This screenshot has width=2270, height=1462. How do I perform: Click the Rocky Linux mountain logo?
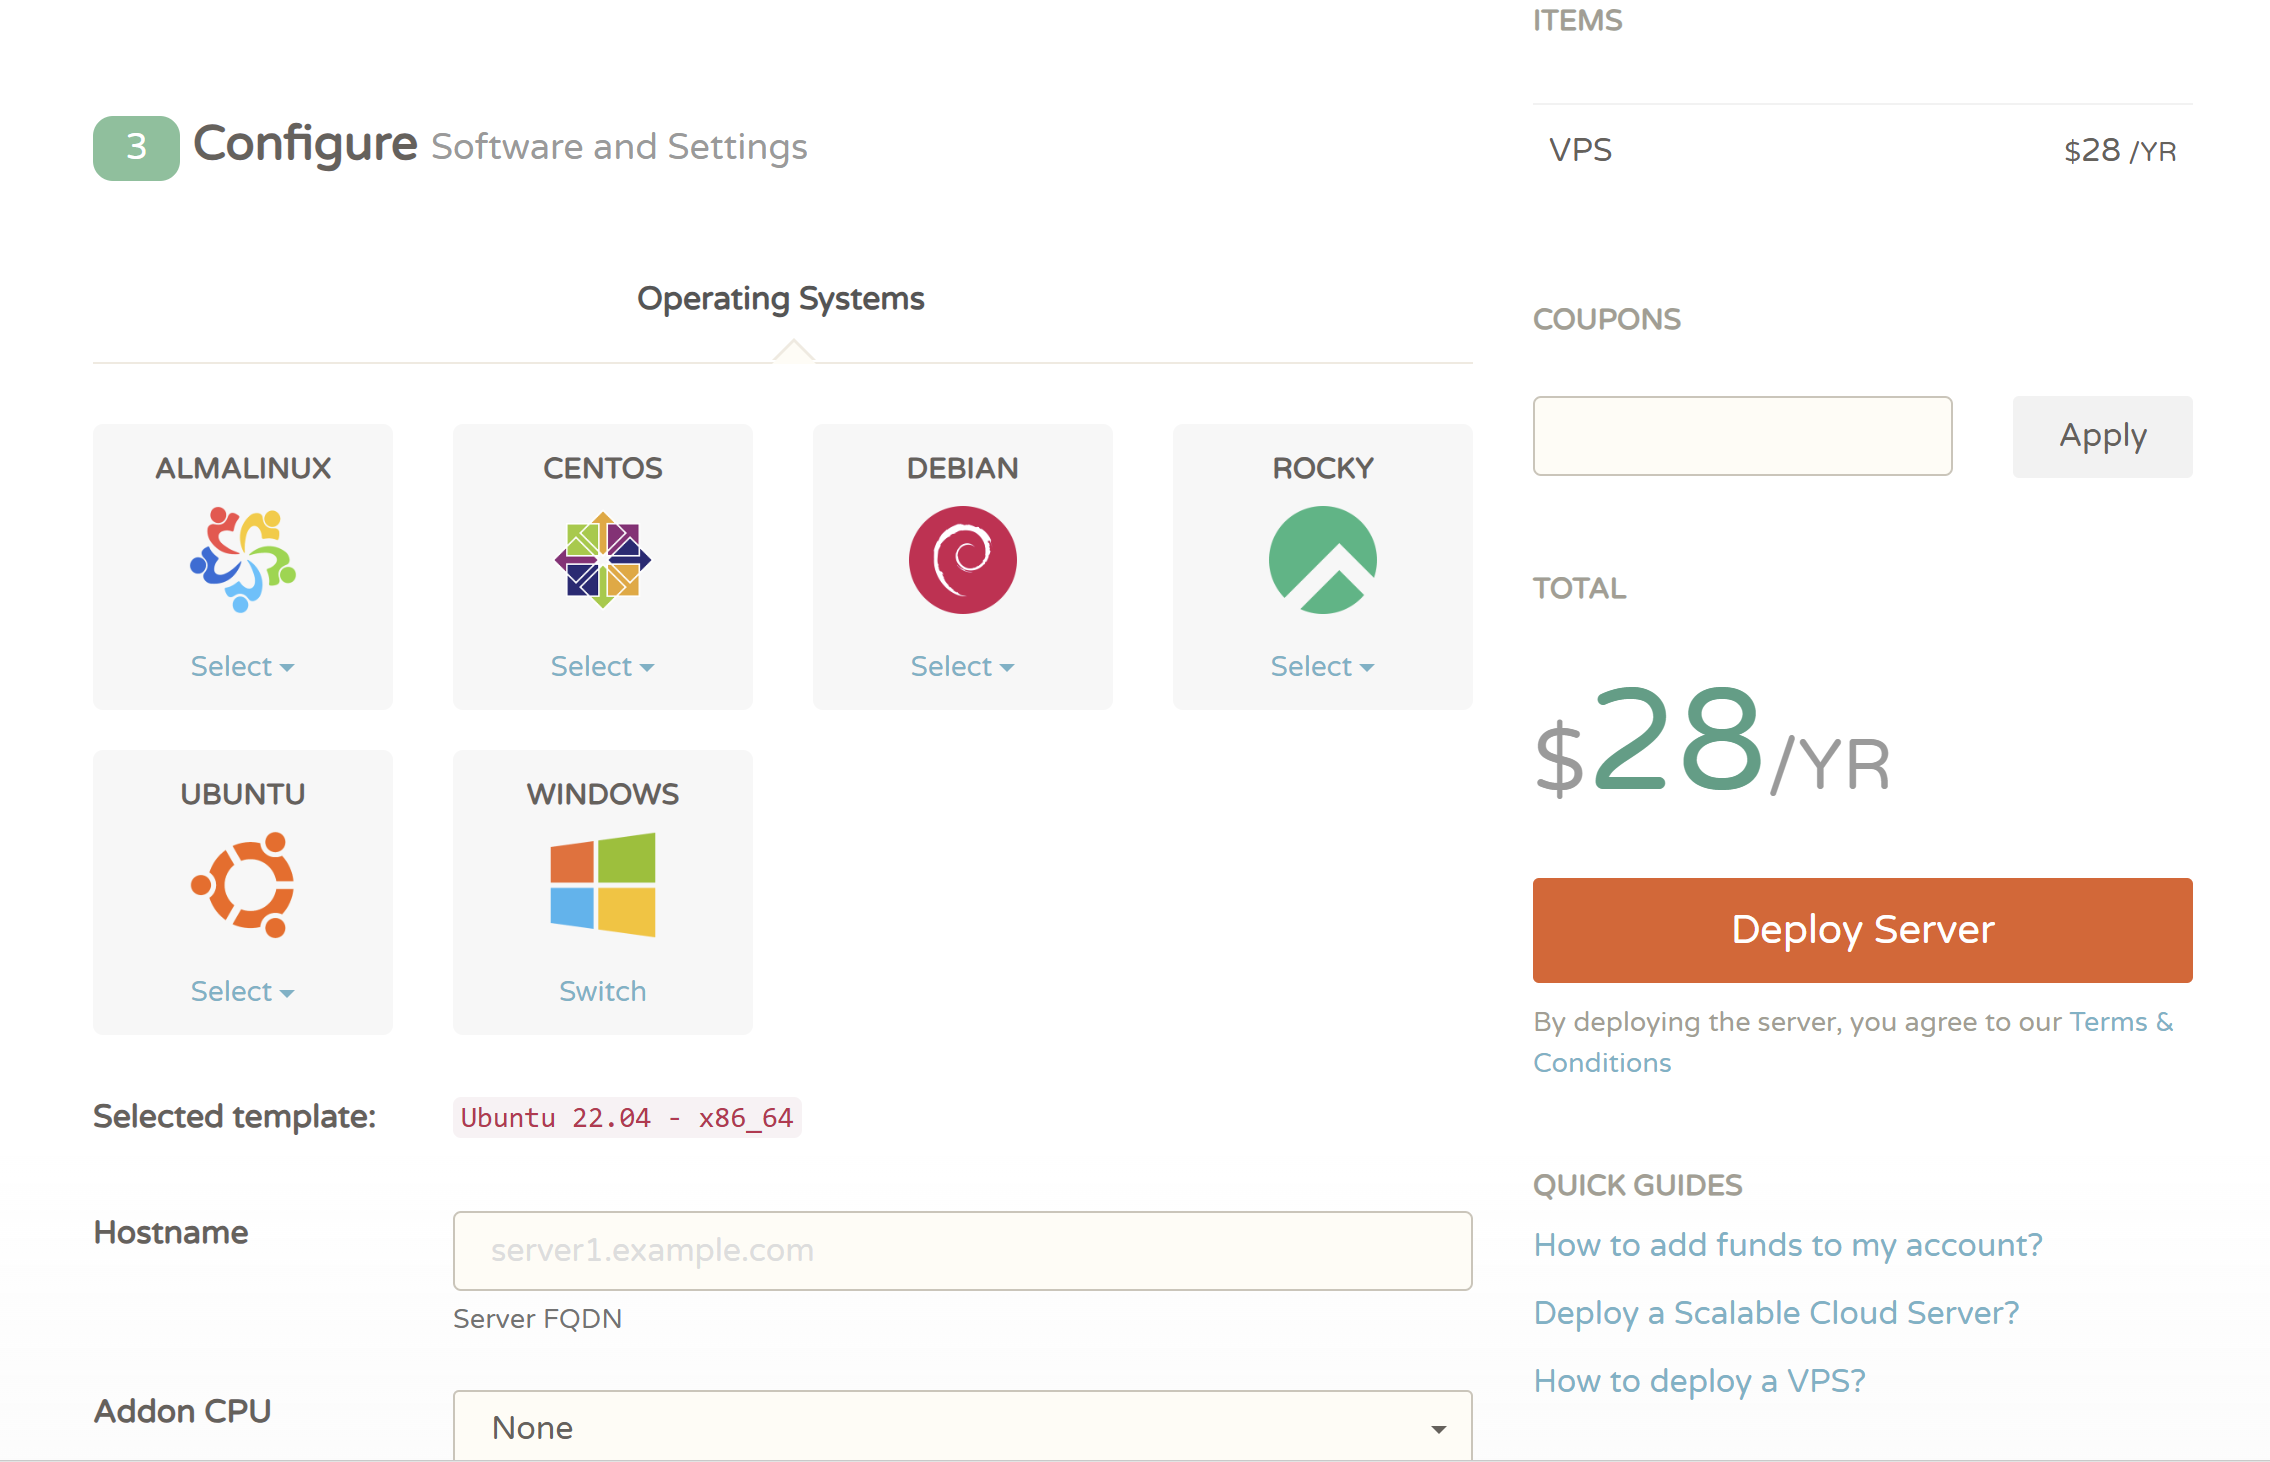click(1323, 560)
